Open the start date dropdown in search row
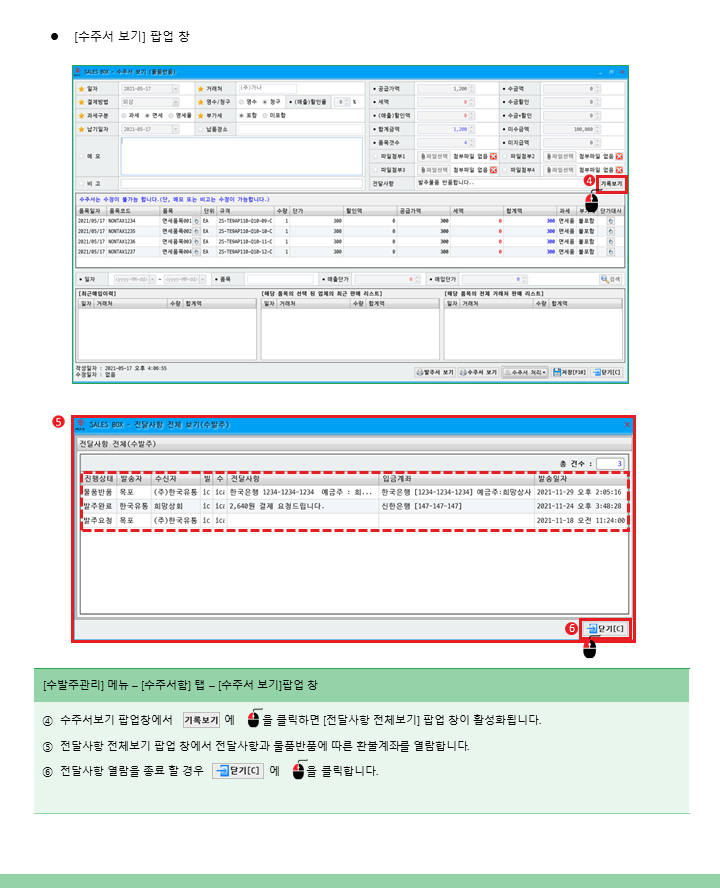The height and width of the screenshot is (888, 720). click(x=152, y=279)
